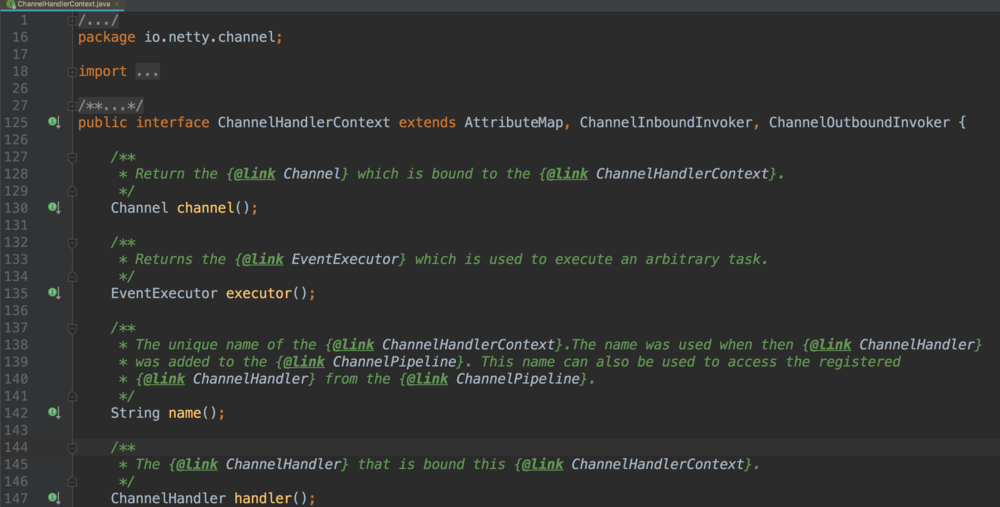The image size is (1000, 507).
Task: Collapse the Javadoc comment starting at line 144
Action: tap(72, 447)
